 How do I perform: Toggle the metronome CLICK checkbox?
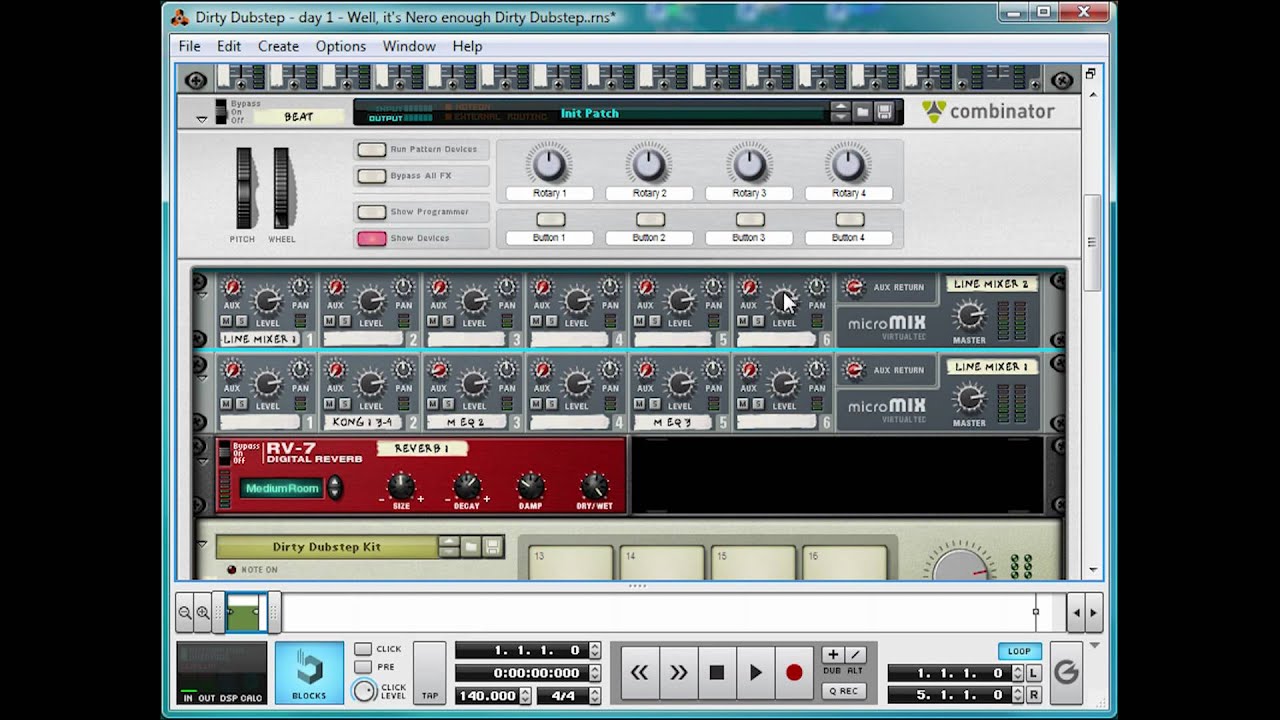point(363,649)
